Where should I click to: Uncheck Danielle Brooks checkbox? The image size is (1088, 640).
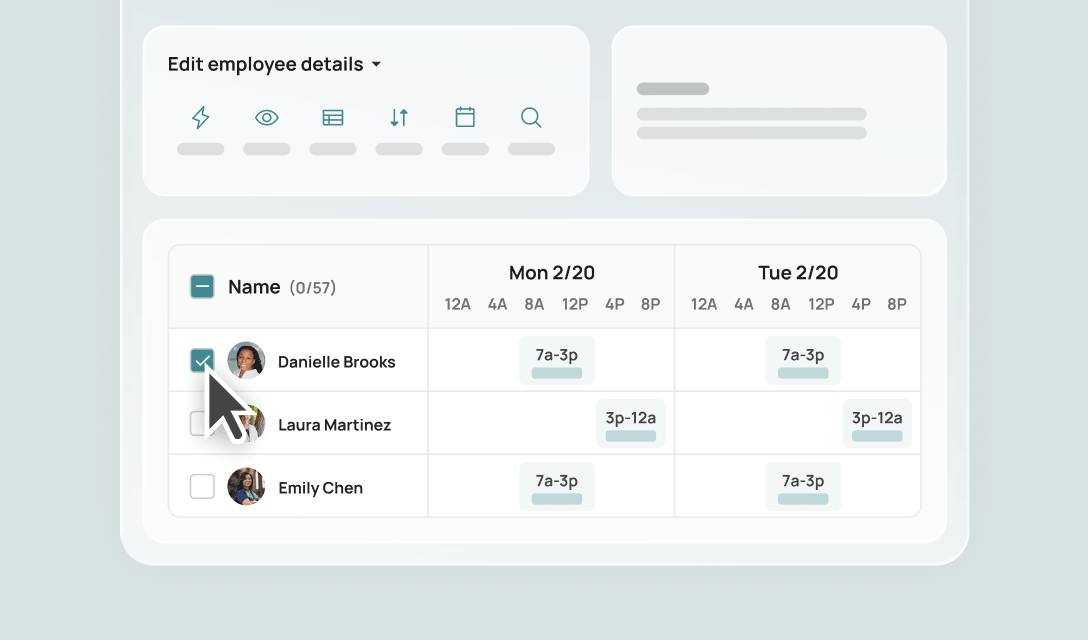(202, 361)
